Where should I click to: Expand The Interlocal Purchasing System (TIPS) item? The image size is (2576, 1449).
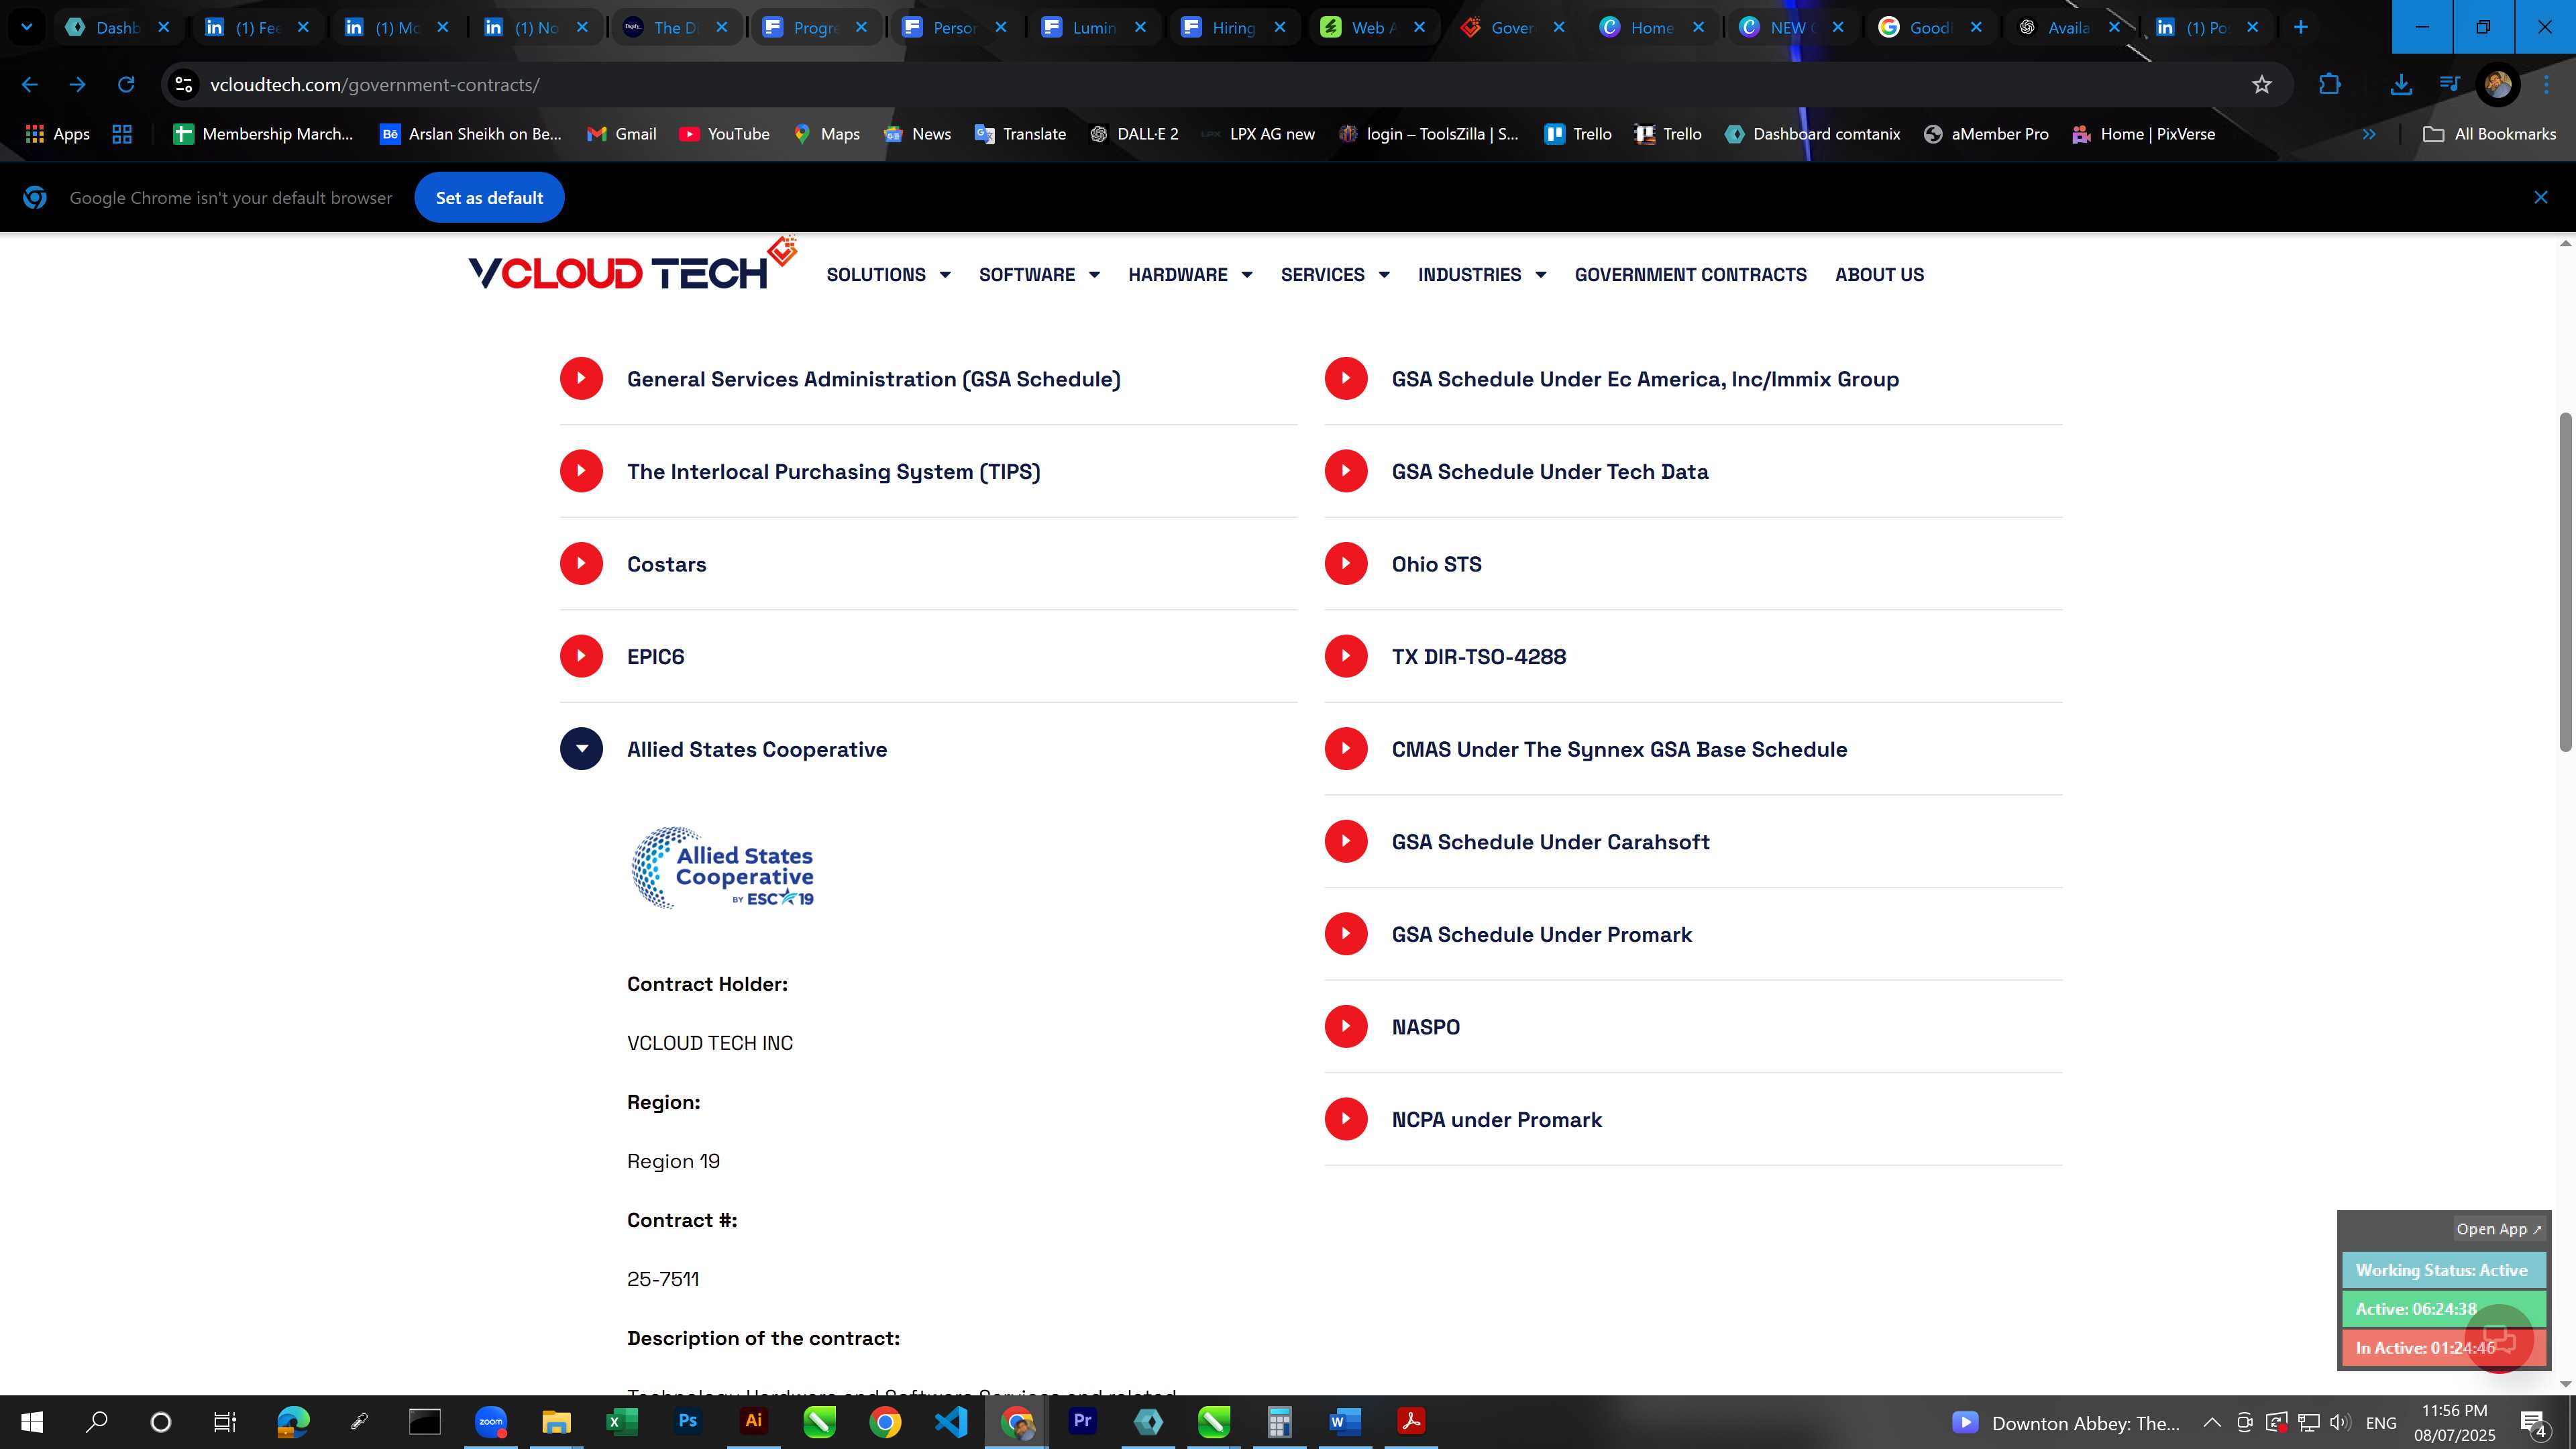(x=928, y=471)
